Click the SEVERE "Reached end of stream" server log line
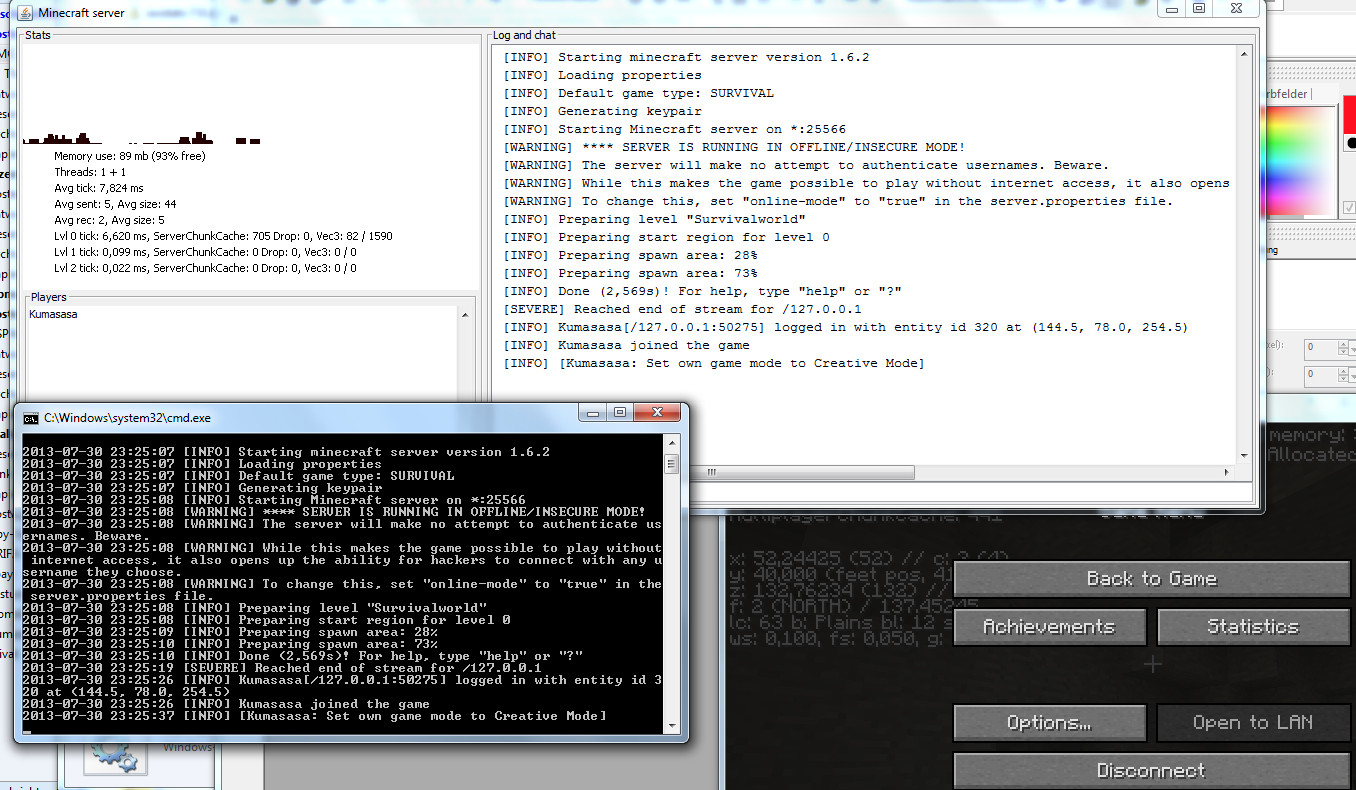Screen dimensions: 1356x790 682,309
